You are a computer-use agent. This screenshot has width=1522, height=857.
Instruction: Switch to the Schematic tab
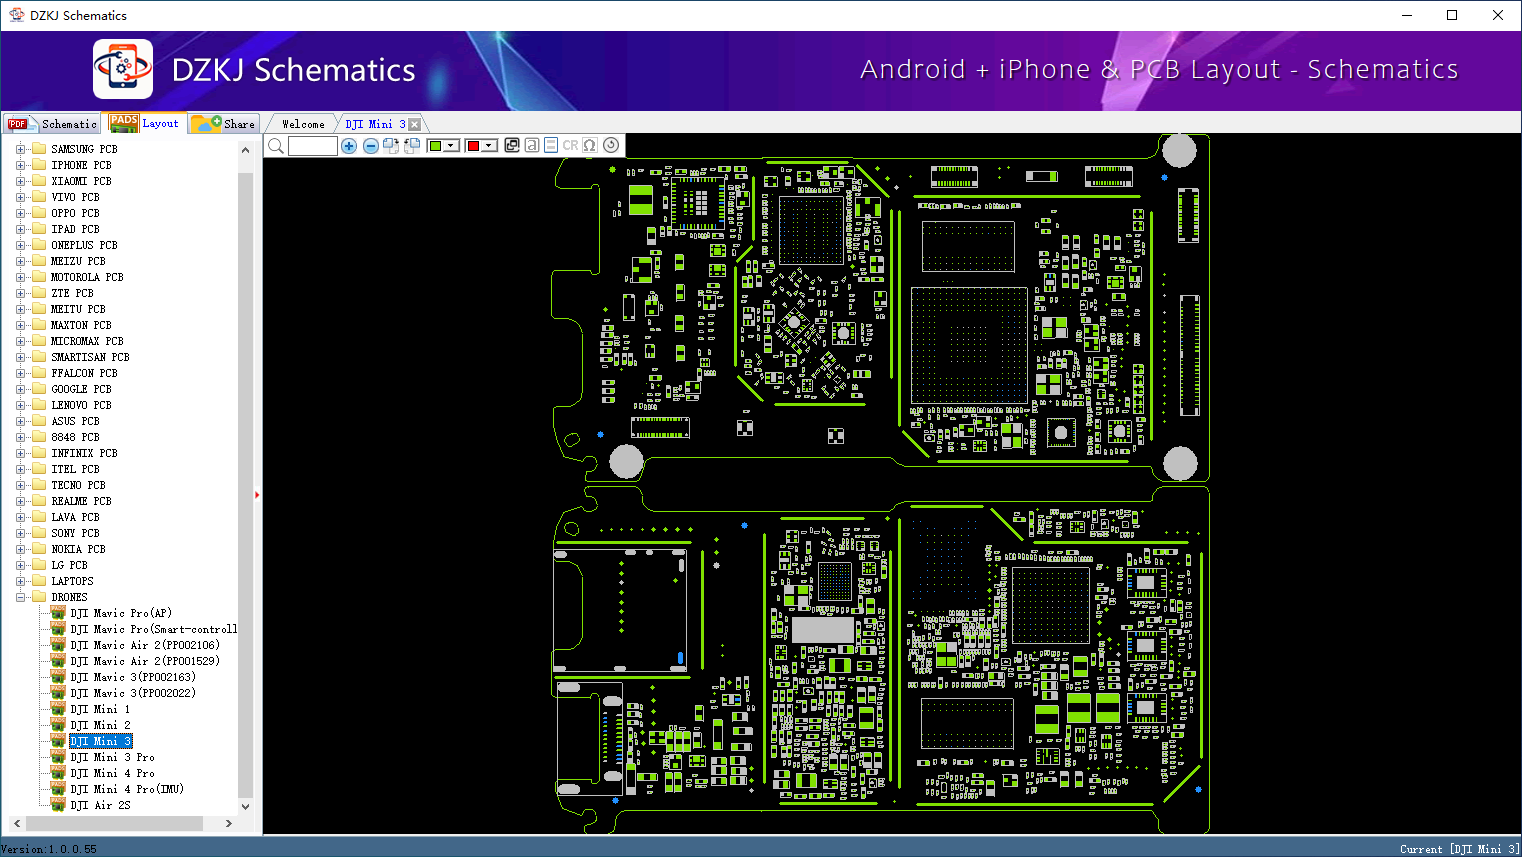coord(52,124)
